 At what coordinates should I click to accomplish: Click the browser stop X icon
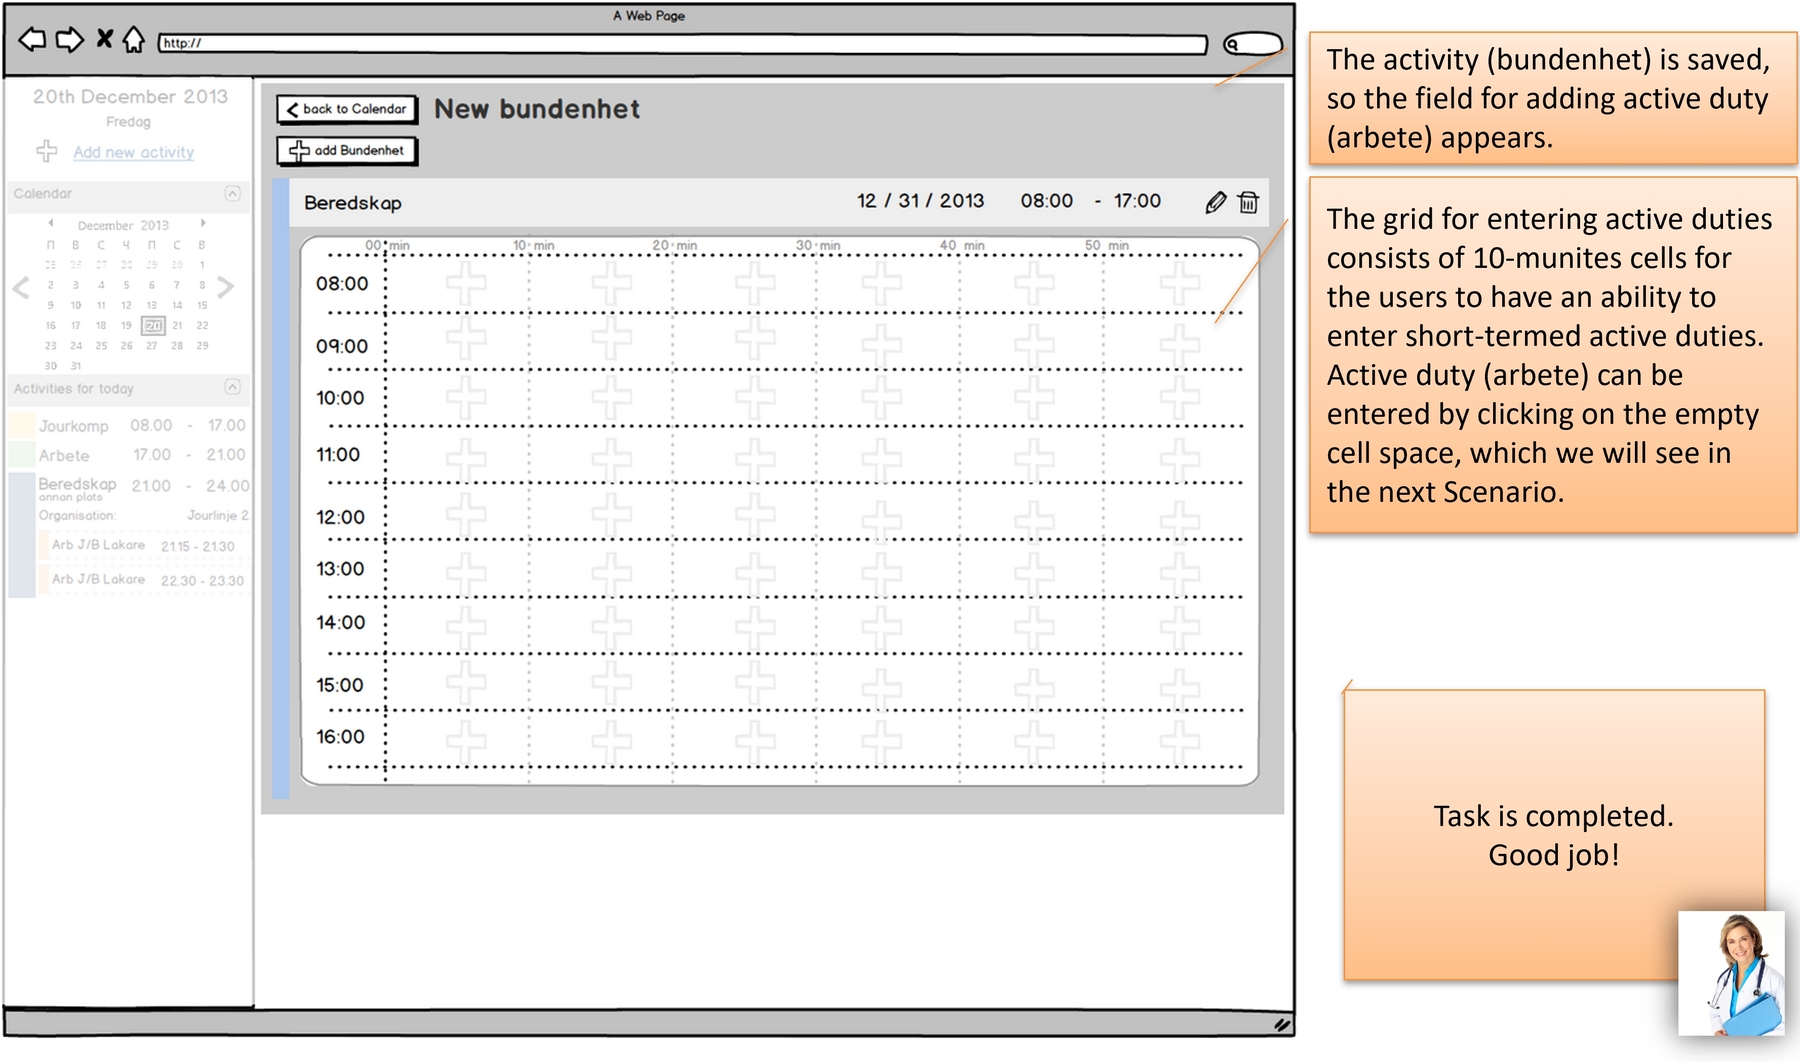(x=104, y=39)
